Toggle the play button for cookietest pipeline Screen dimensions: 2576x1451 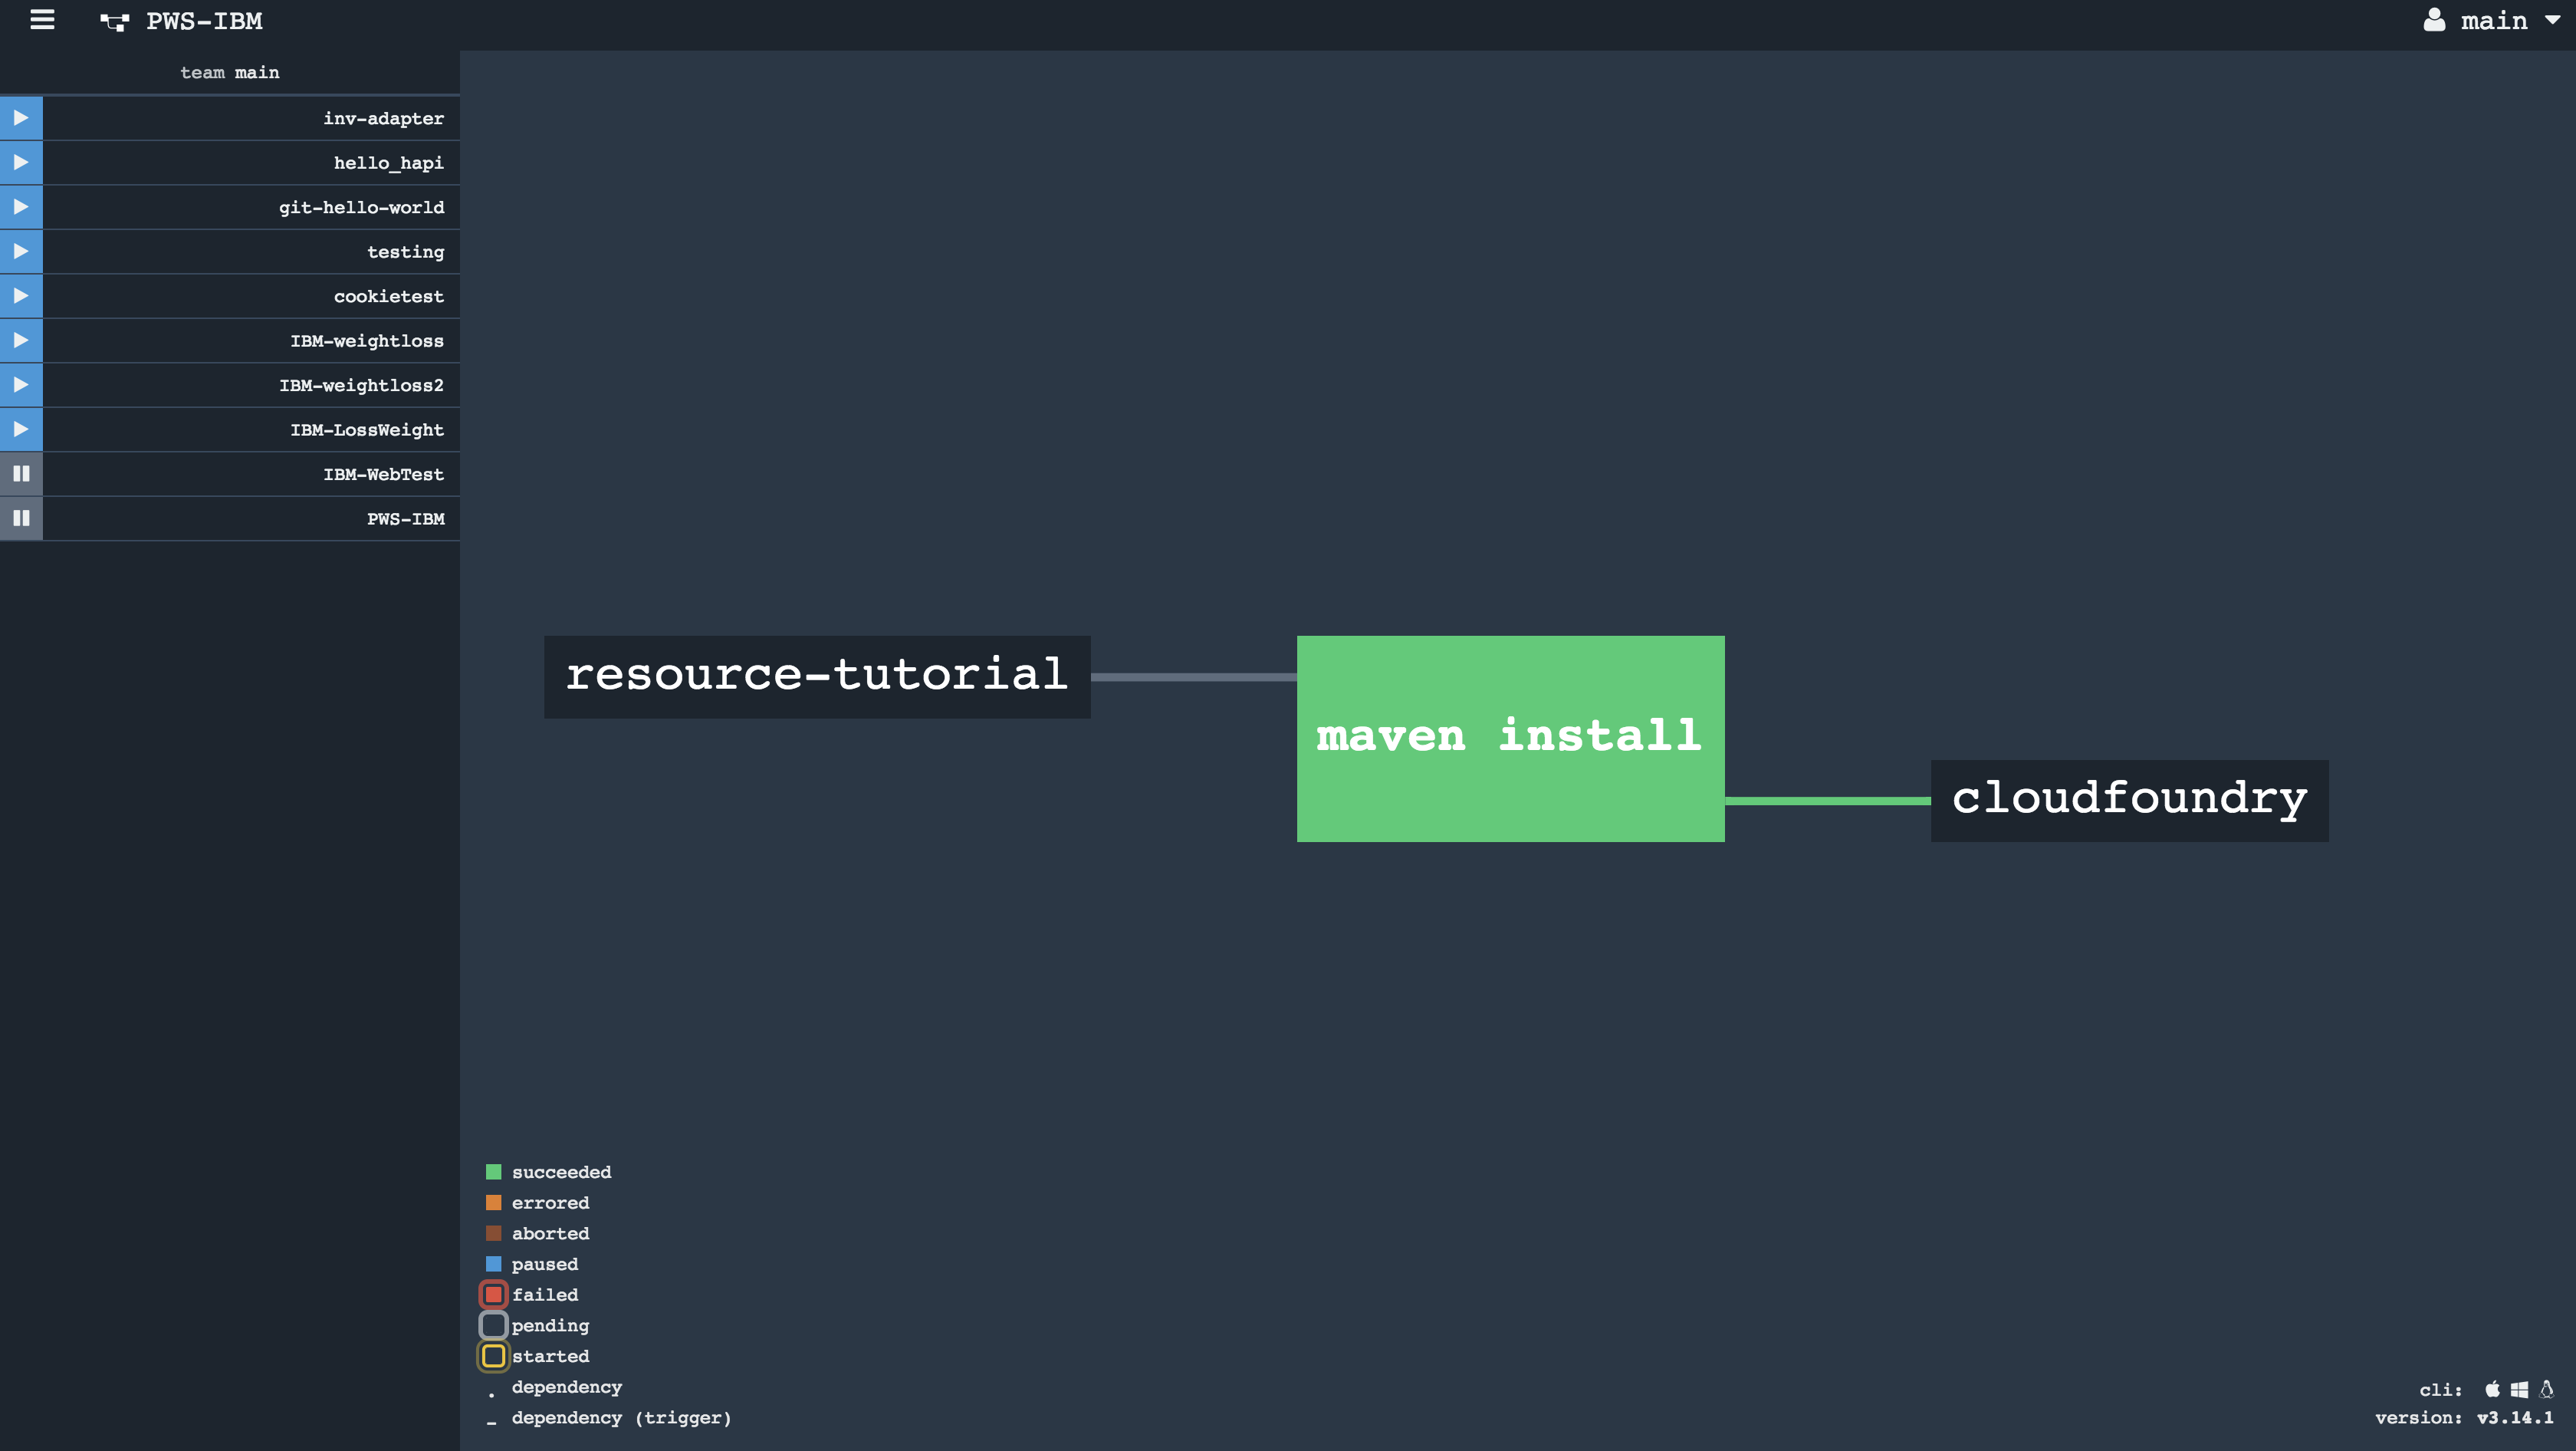point(21,296)
